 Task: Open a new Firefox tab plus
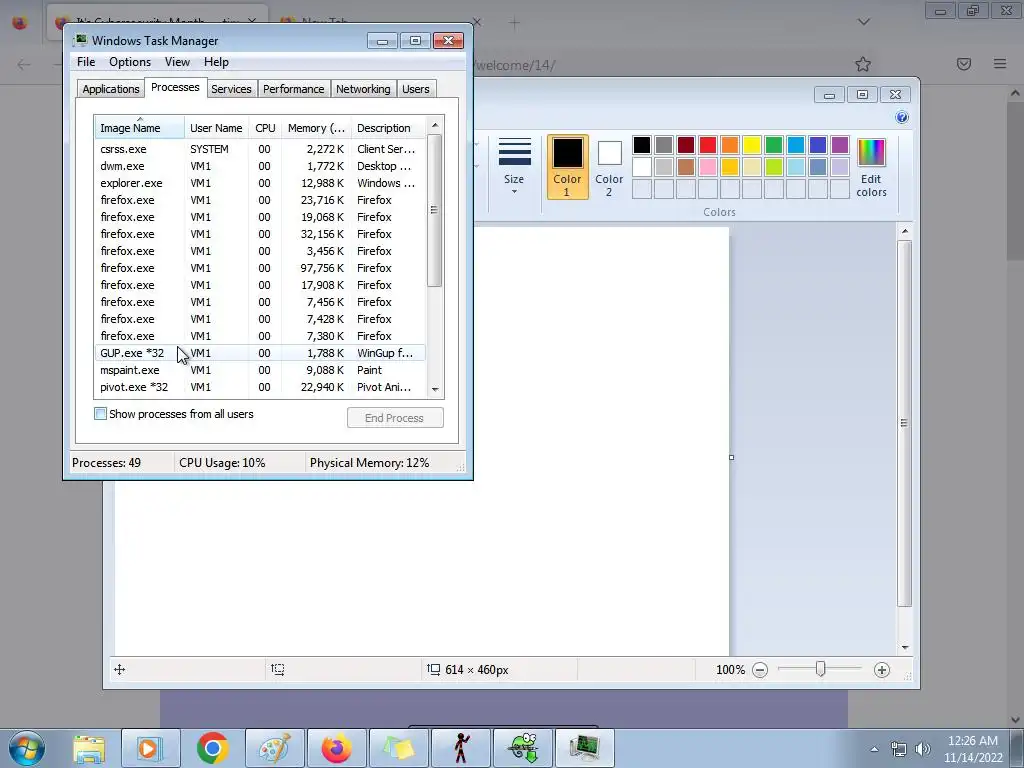(515, 23)
